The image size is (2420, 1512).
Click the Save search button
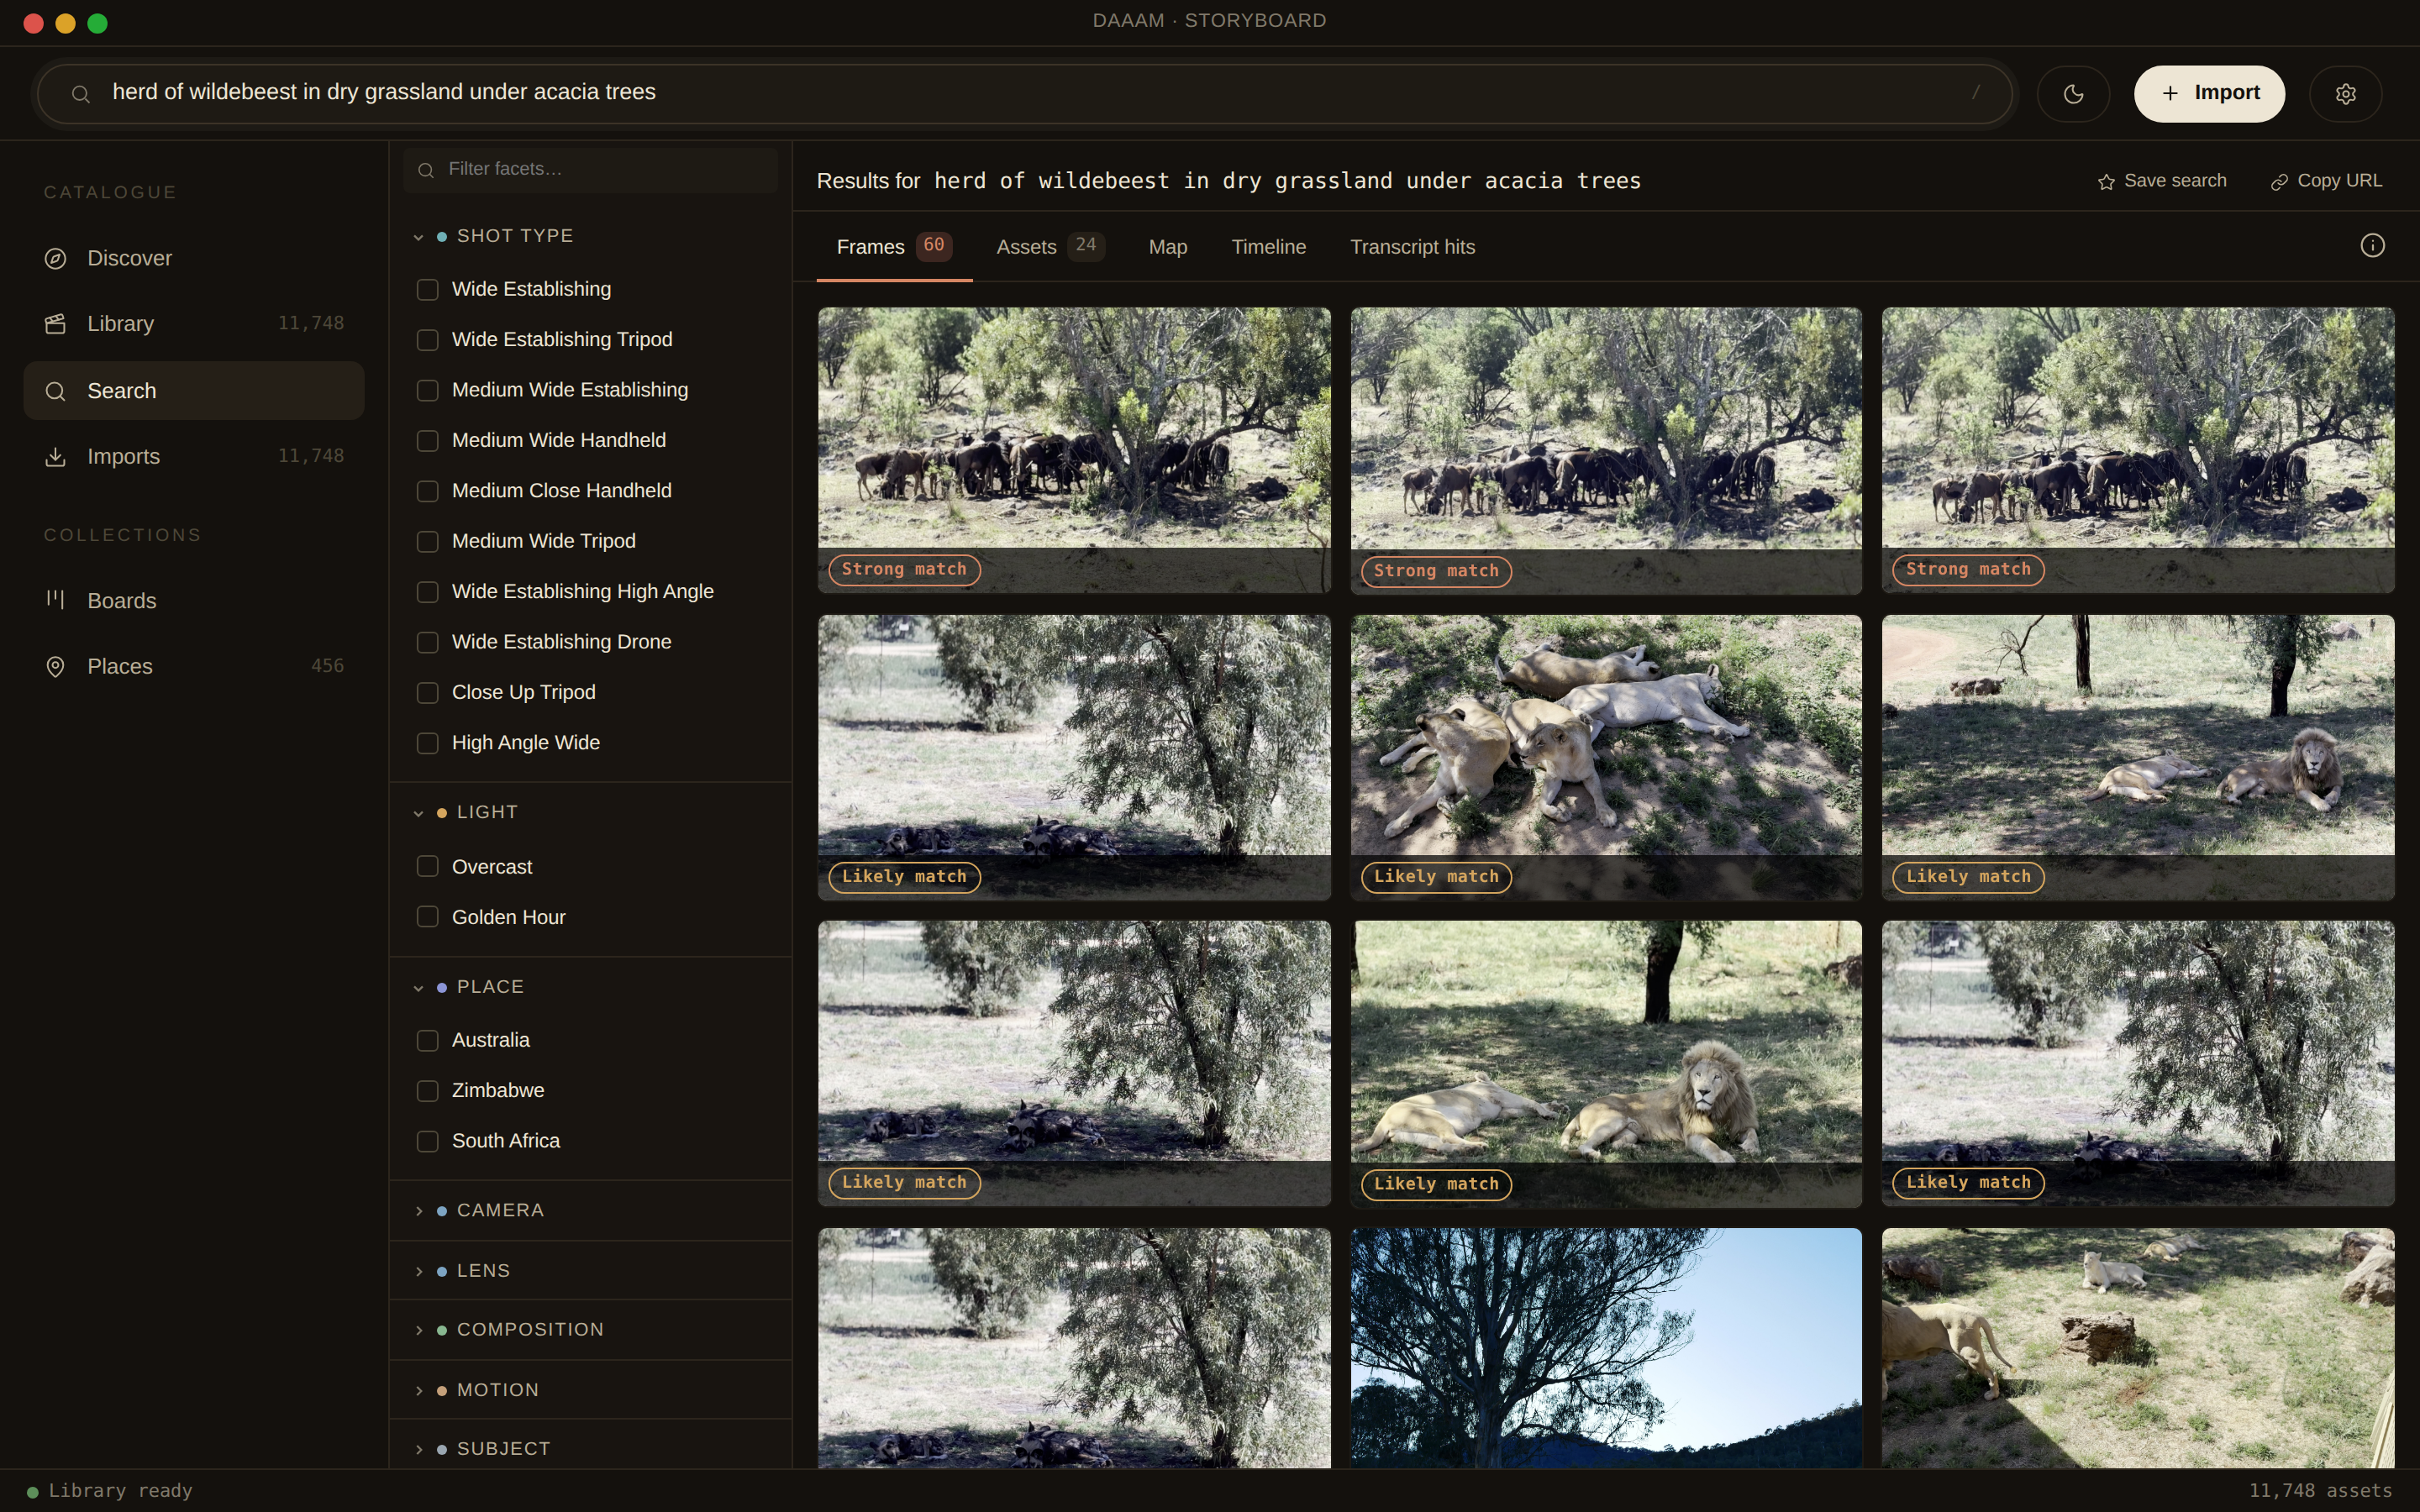coord(2162,181)
